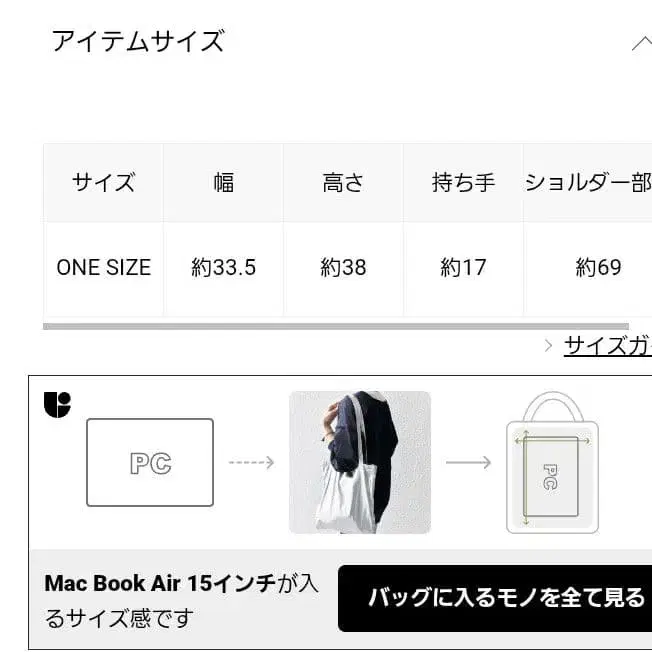Open the サイズガイド link
Screen dimensions: 652x652
pyautogui.click(x=608, y=346)
